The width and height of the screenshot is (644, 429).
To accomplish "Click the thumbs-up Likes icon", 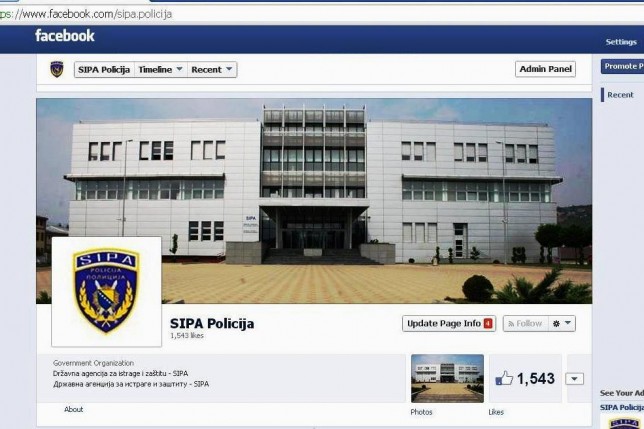I will pos(504,378).
